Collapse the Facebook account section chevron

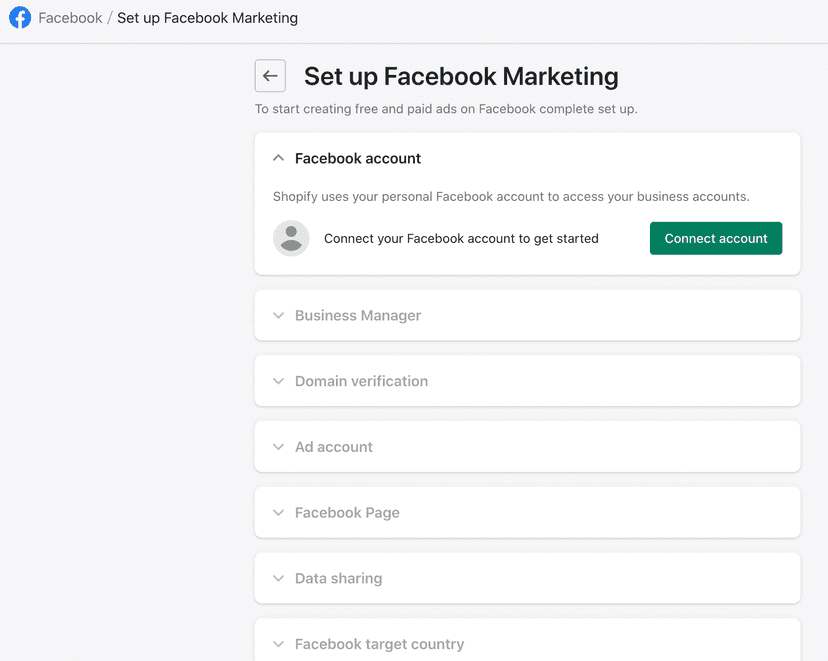pyautogui.click(x=278, y=158)
